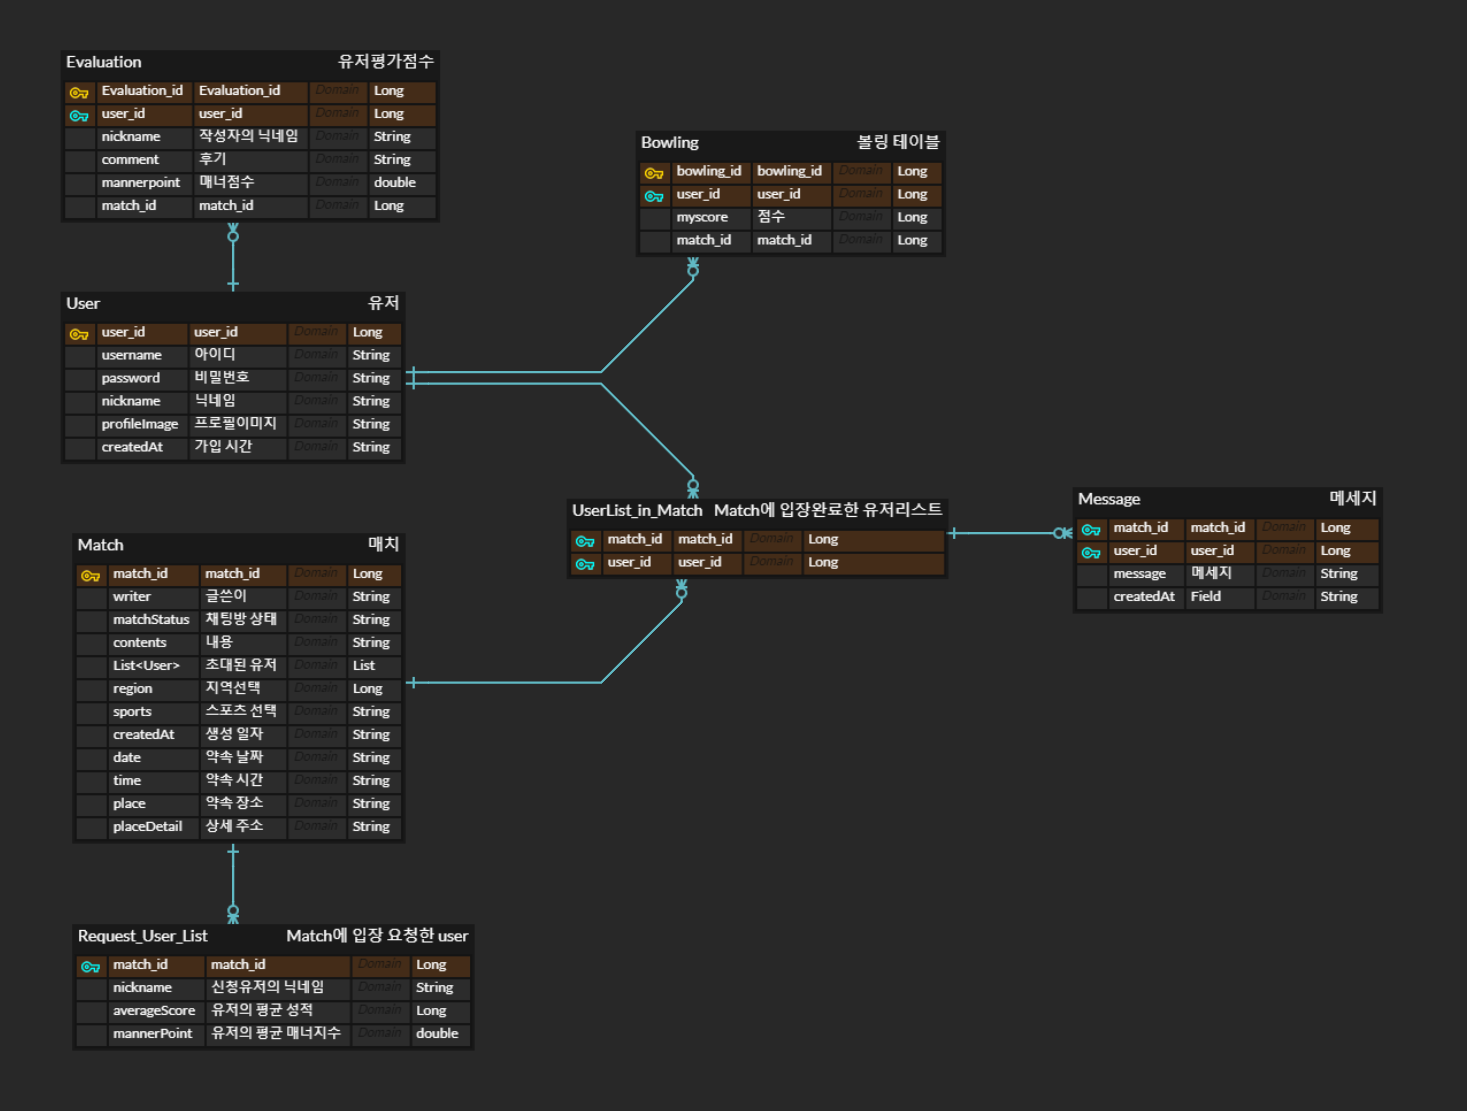
Task: Click the mannerpoint row in Evaluation
Action: click(x=140, y=183)
